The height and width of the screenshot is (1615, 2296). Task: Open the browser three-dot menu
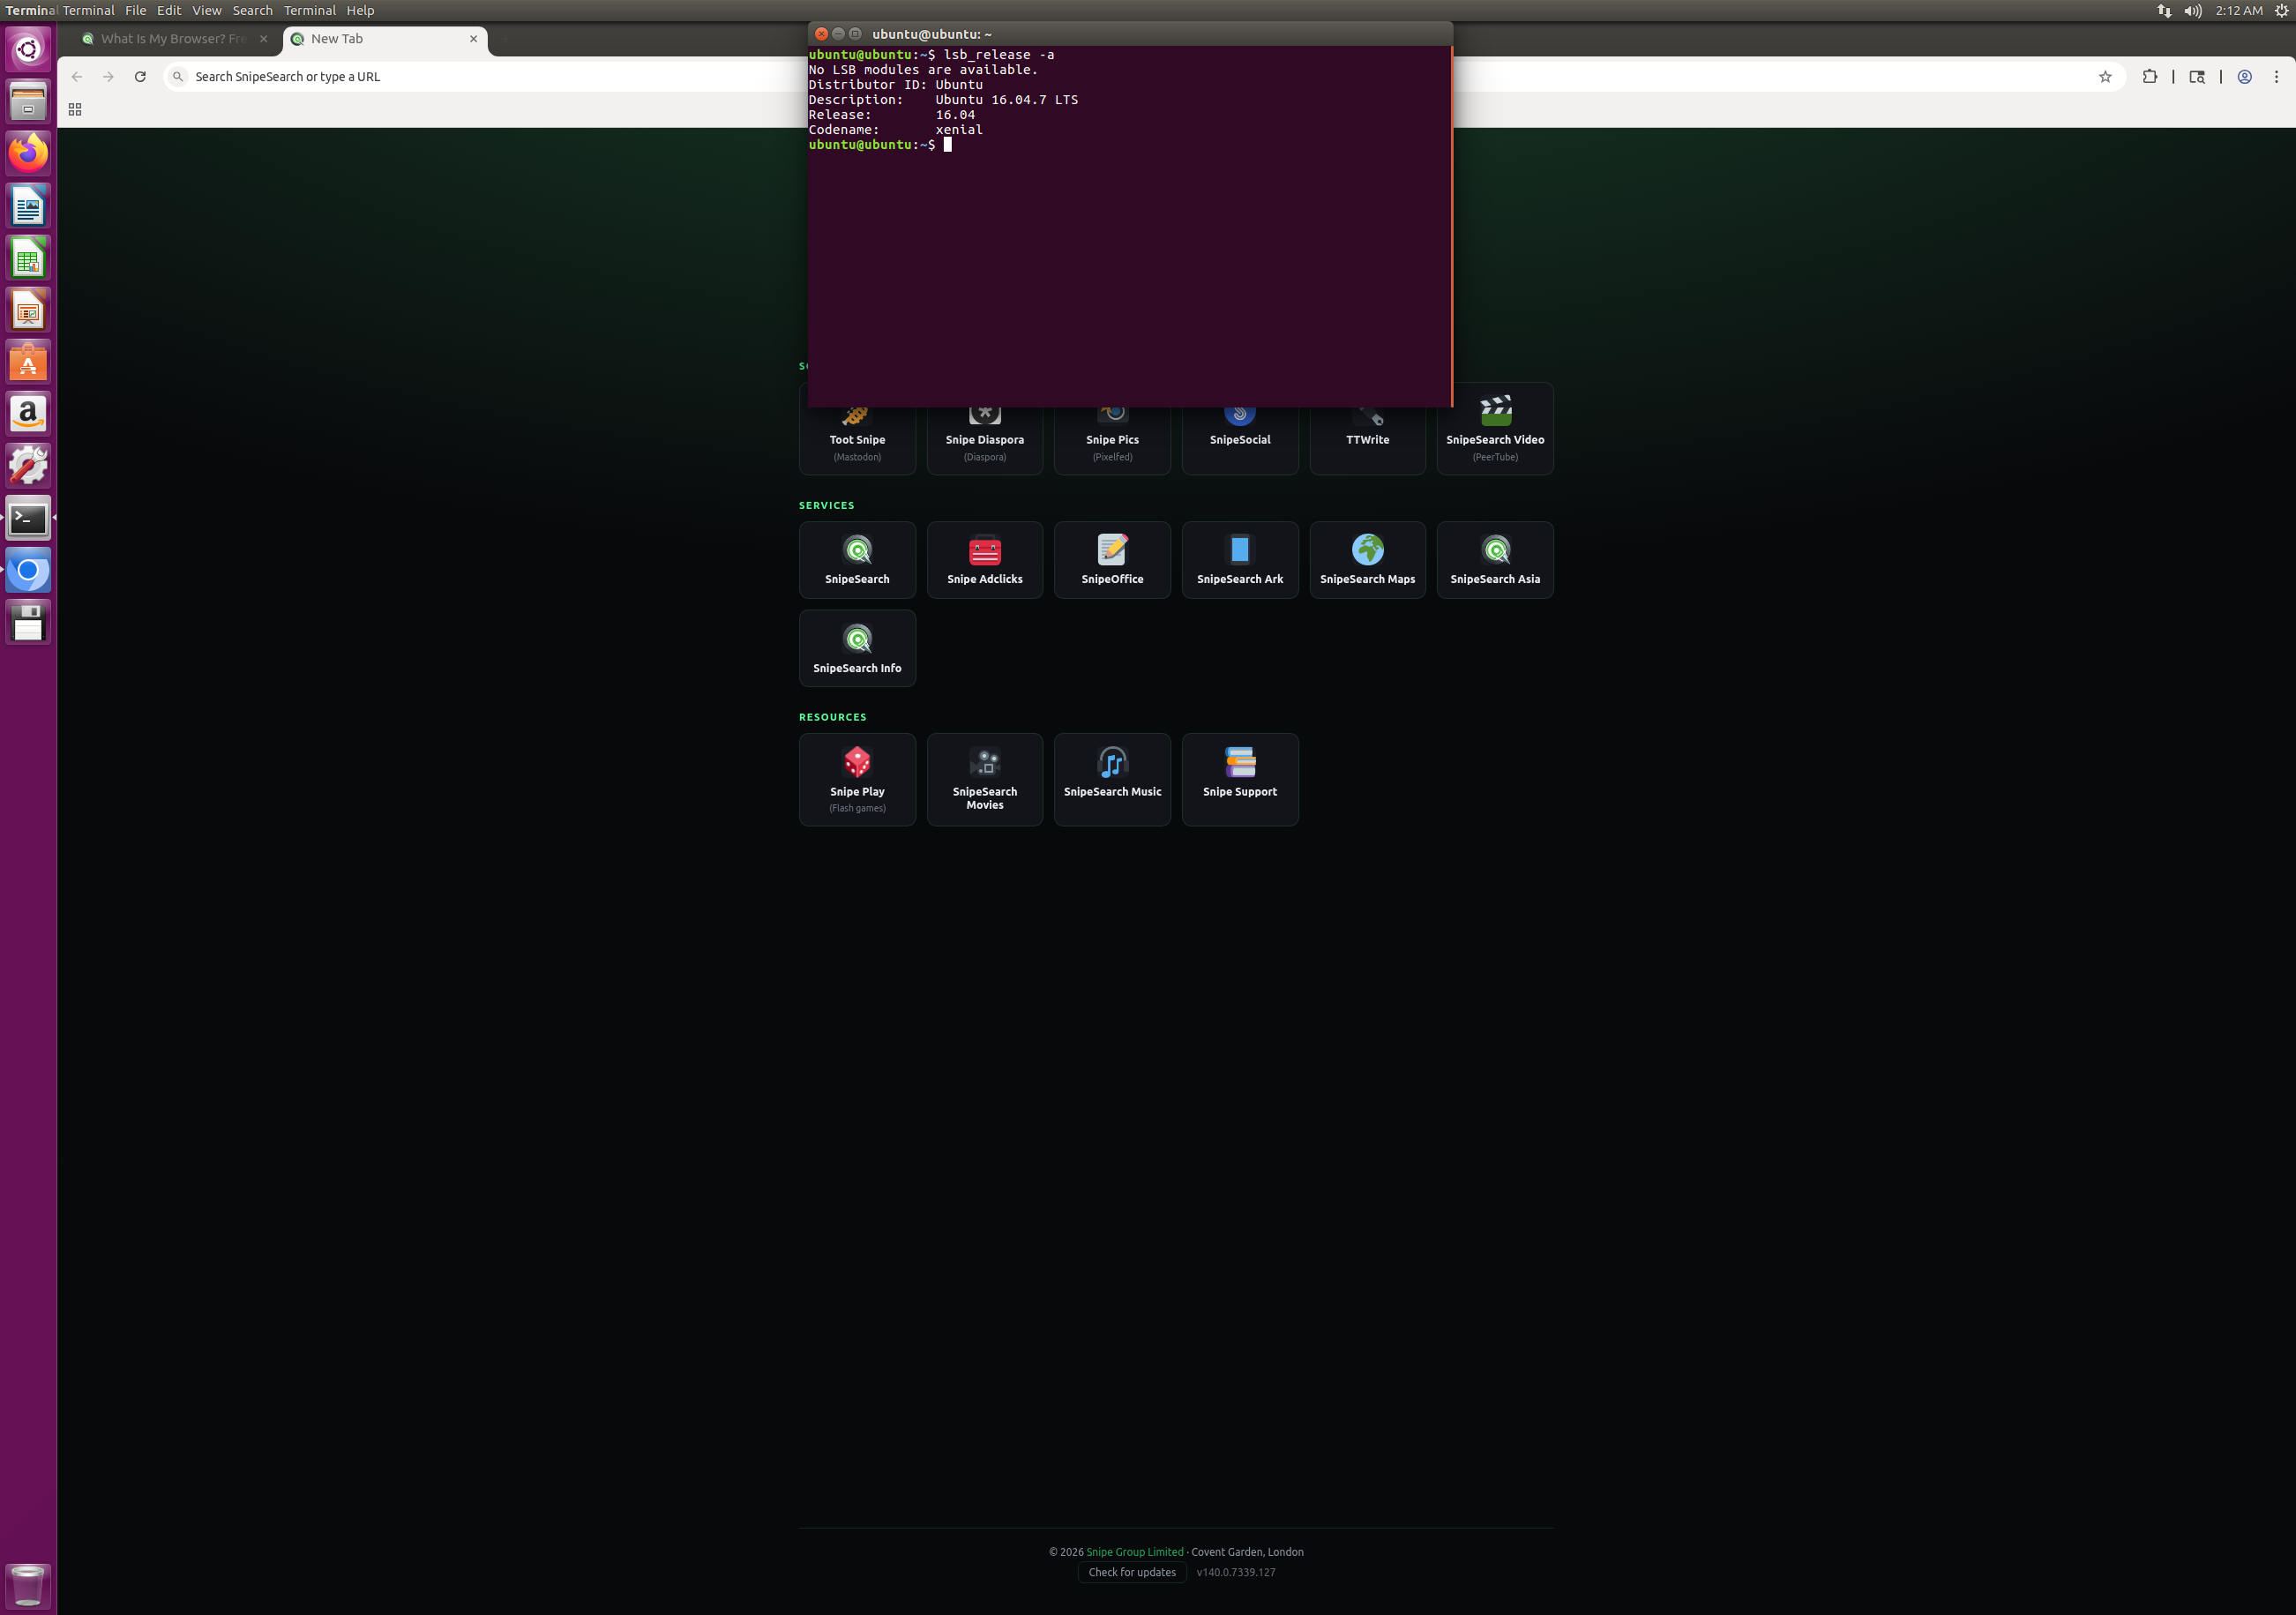point(2276,77)
